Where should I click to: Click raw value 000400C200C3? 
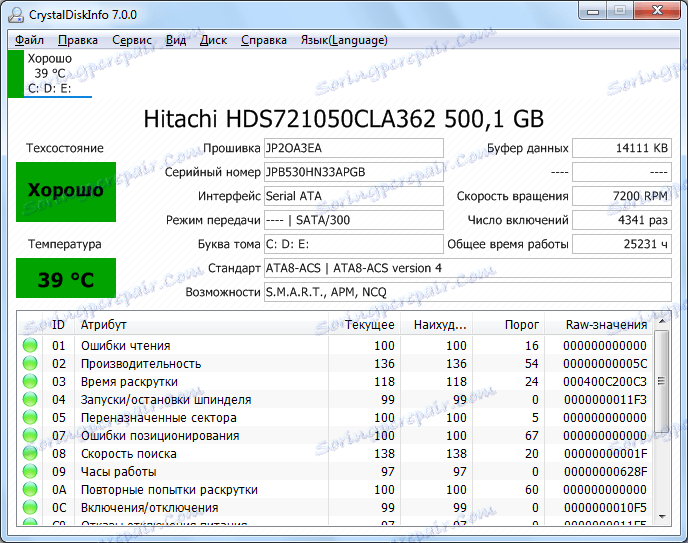(x=605, y=382)
